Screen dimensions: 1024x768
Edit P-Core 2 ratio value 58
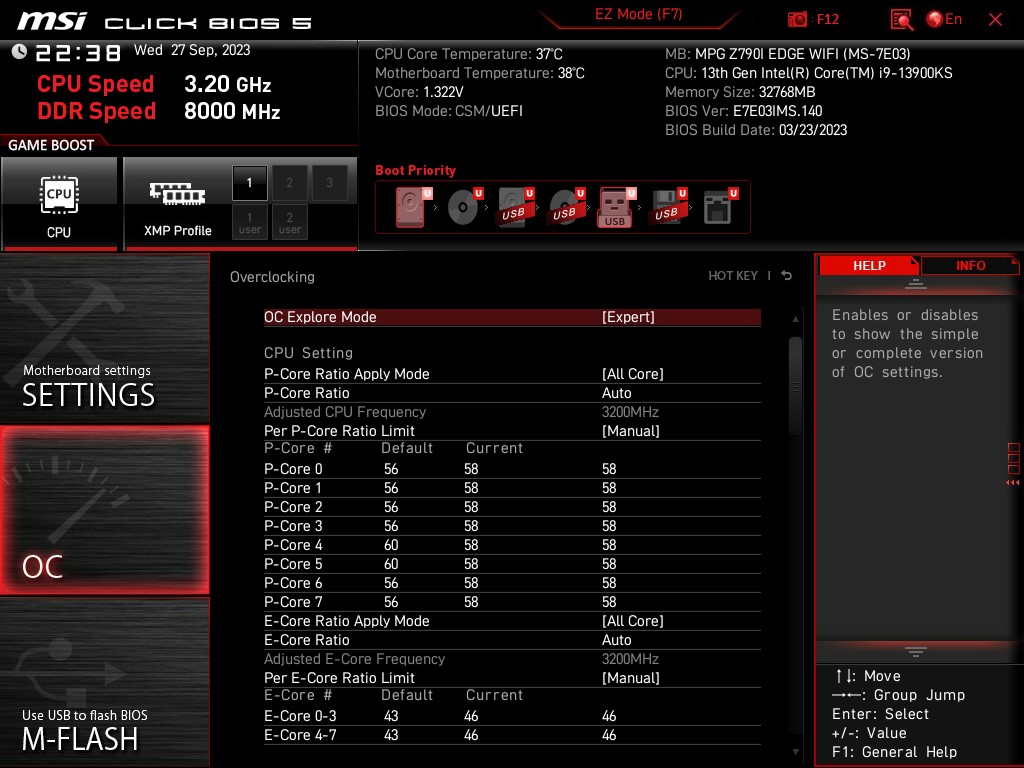[609, 507]
